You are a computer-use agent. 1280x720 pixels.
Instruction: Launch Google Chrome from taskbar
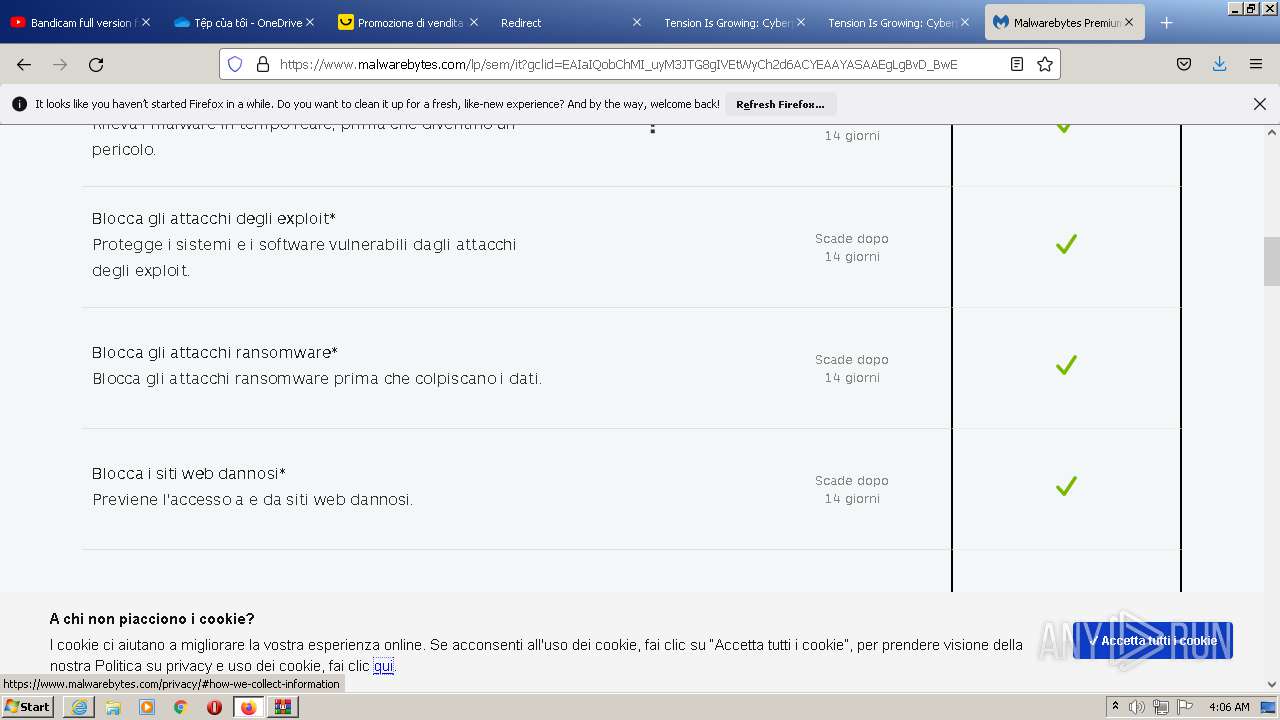[x=181, y=707]
